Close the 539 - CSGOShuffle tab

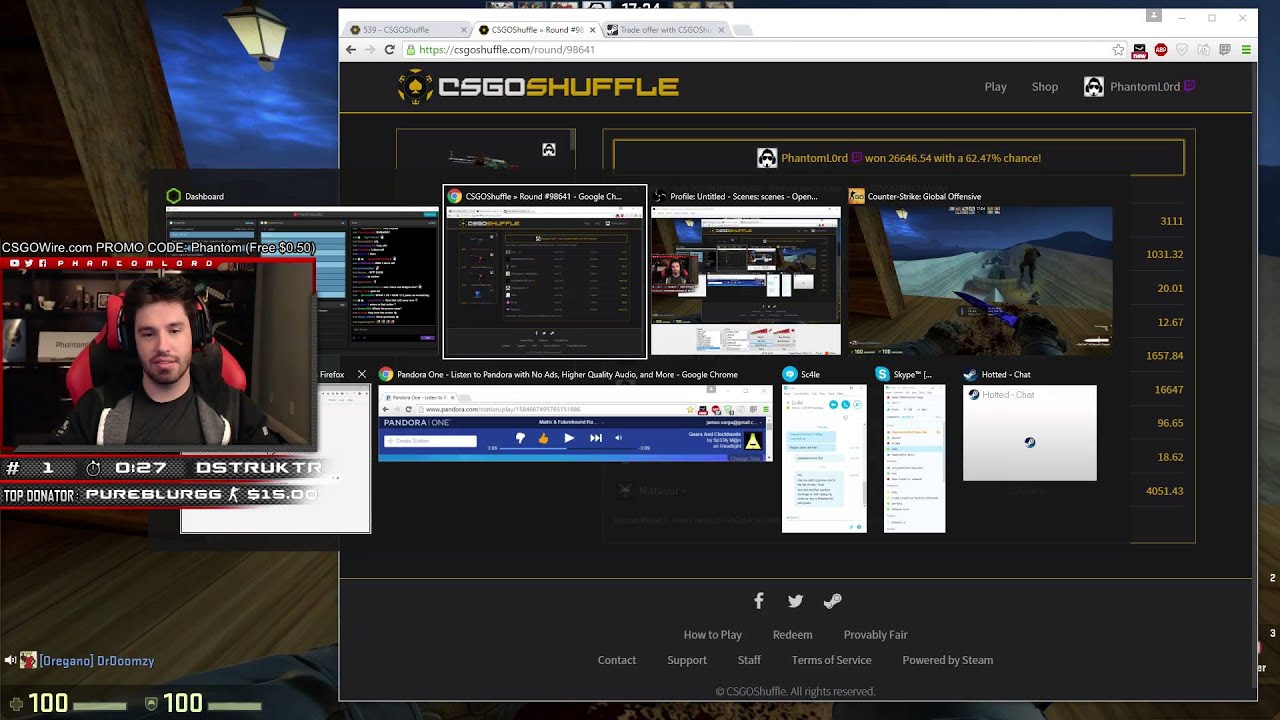click(x=464, y=30)
